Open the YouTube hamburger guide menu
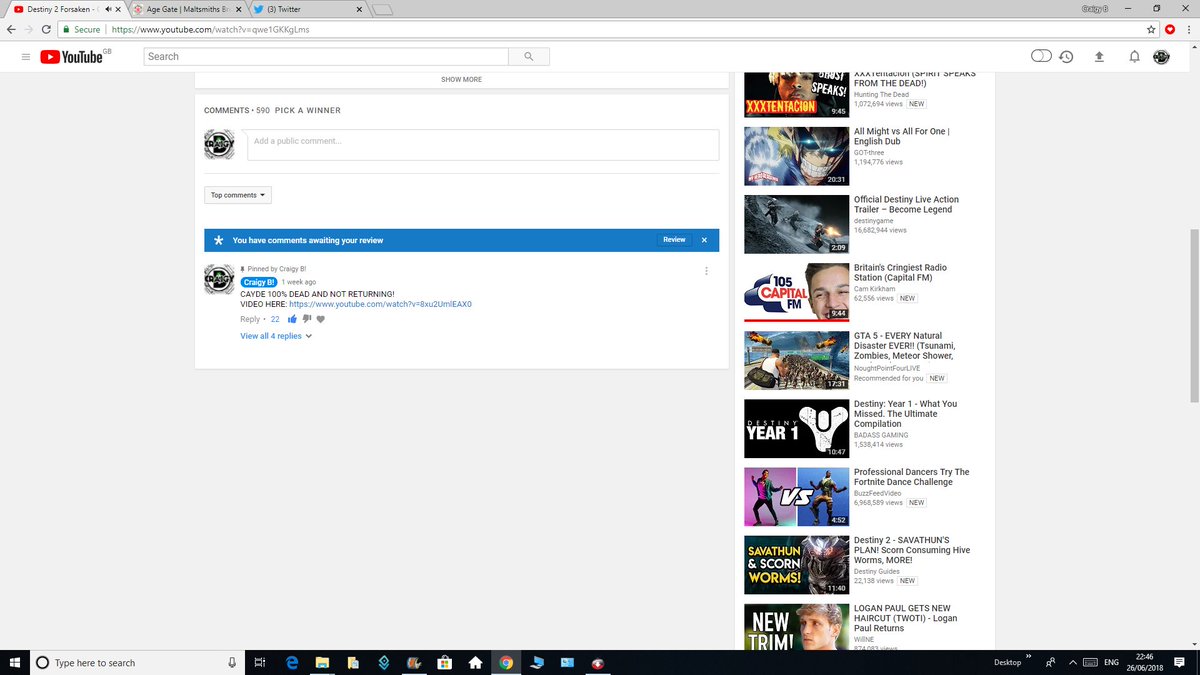Screen dimensions: 1200x675 tap(26, 57)
